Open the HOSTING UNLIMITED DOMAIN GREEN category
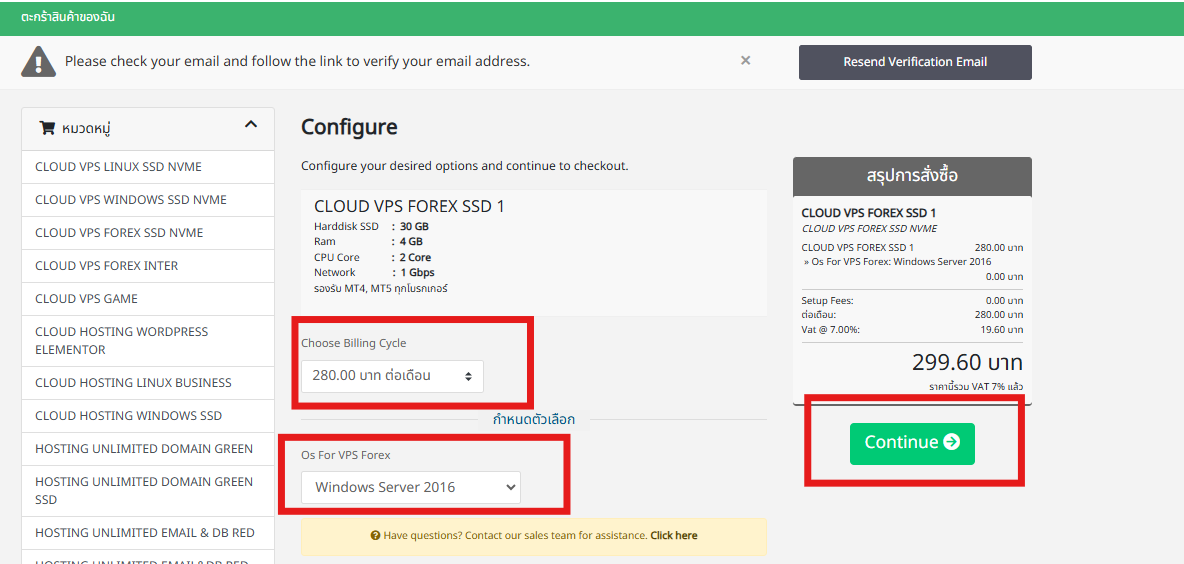The height and width of the screenshot is (564, 1184). pyautogui.click(x=148, y=448)
